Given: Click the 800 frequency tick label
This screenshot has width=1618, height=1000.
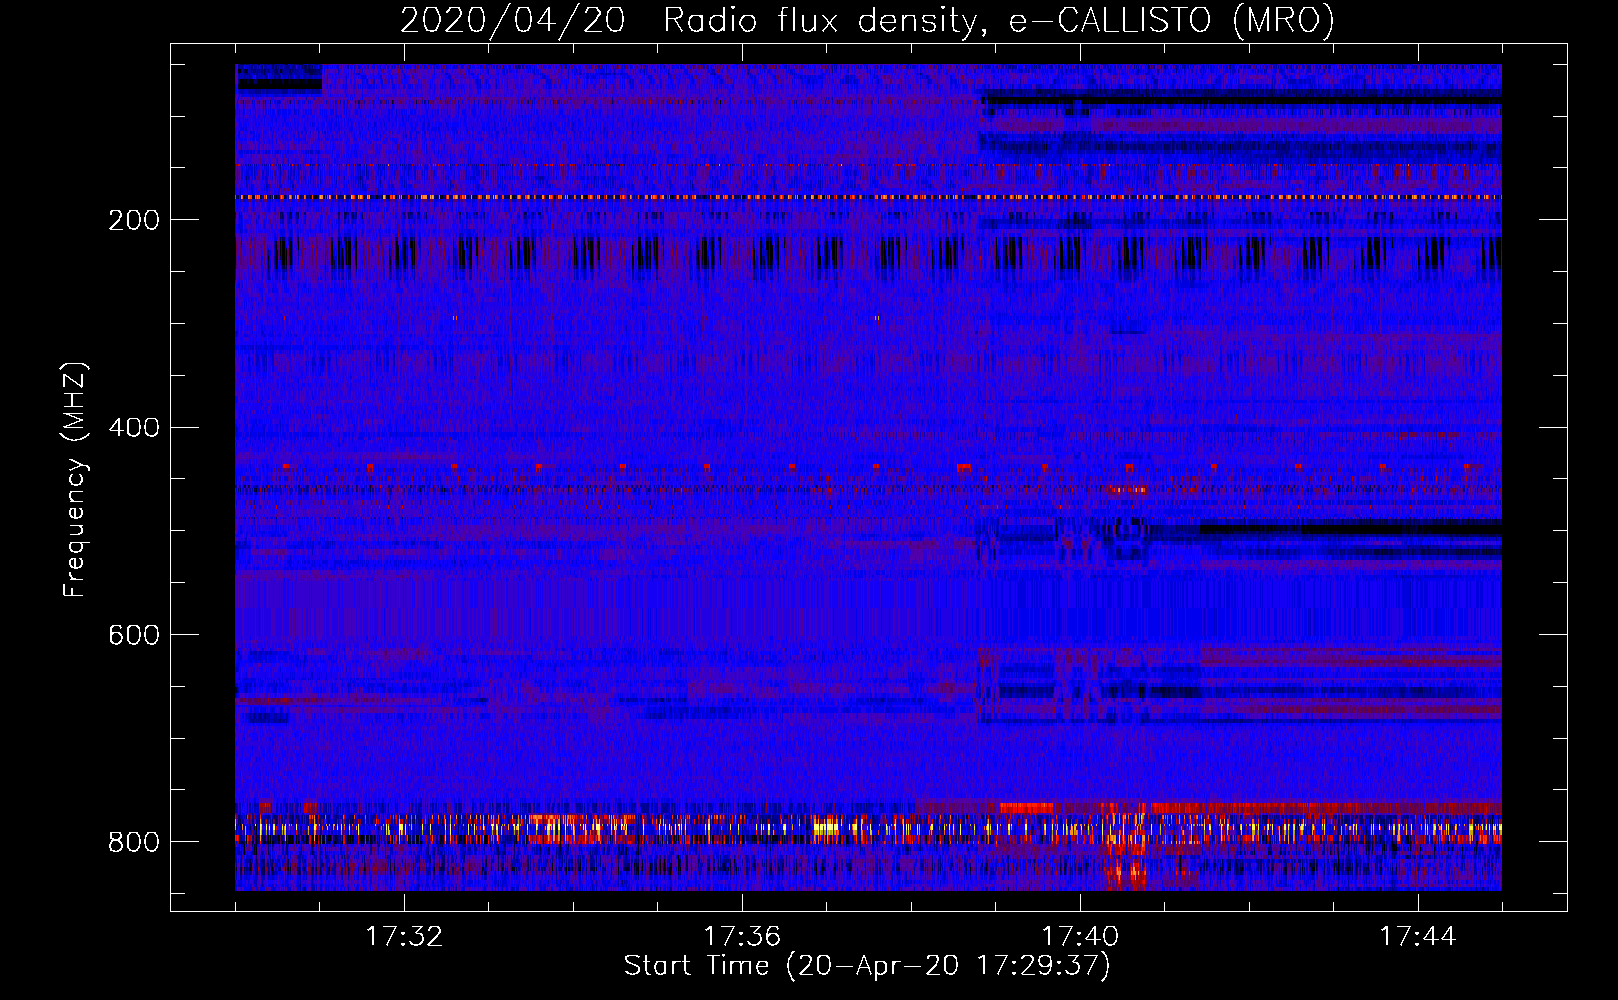Looking at the screenshot, I should pyautogui.click(x=134, y=843).
